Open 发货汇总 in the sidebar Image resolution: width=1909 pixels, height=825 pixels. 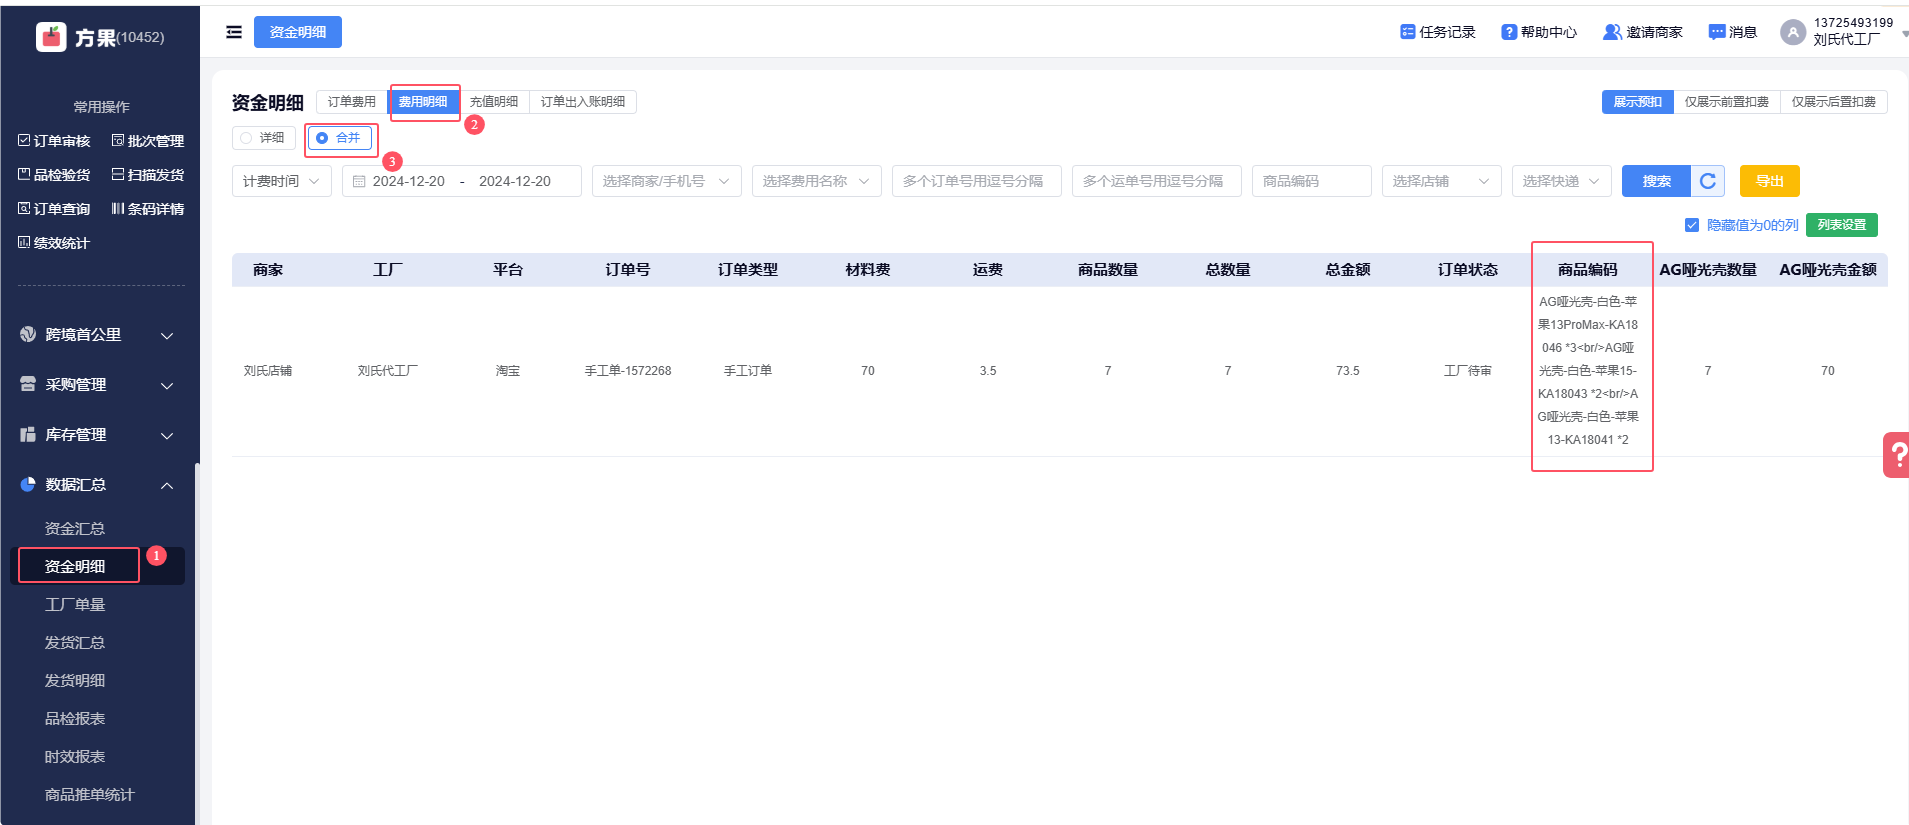tap(75, 643)
